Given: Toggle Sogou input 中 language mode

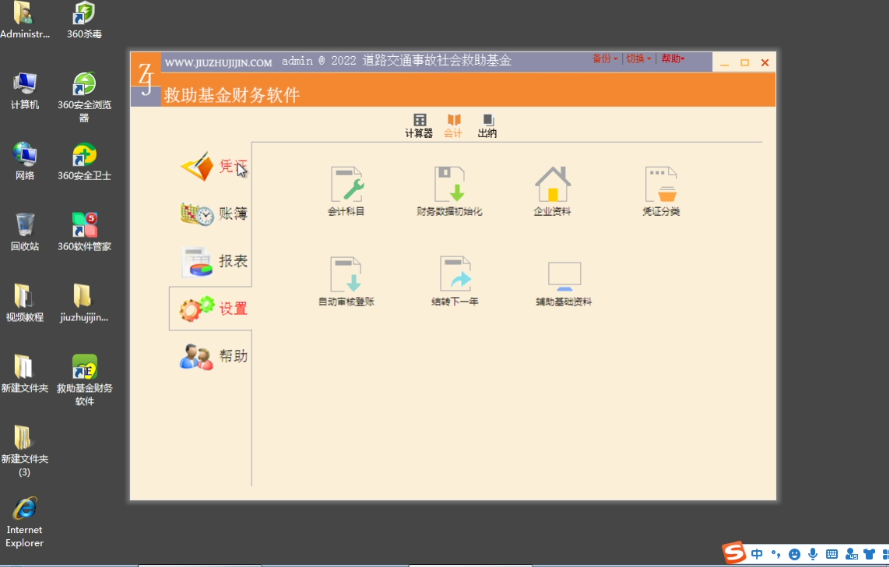Looking at the screenshot, I should coord(757,553).
